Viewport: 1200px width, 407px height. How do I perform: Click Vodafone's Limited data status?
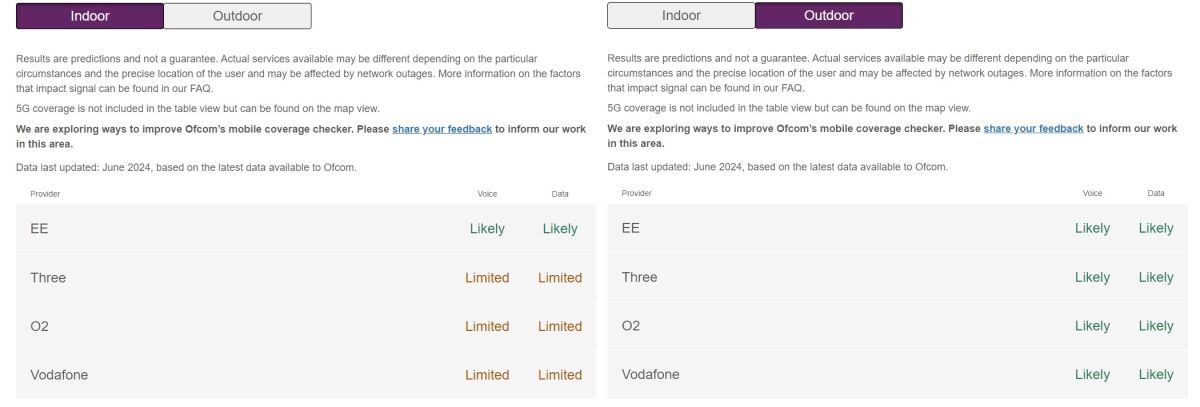[560, 375]
